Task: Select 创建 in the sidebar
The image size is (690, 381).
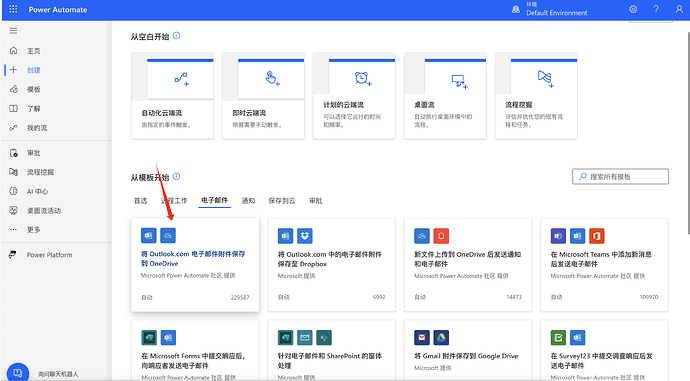Action: point(33,70)
